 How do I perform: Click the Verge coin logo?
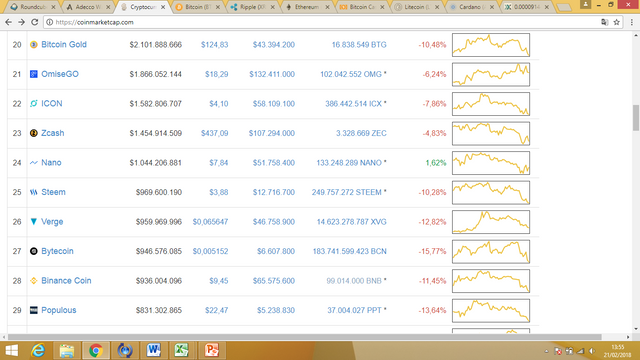[x=34, y=222]
